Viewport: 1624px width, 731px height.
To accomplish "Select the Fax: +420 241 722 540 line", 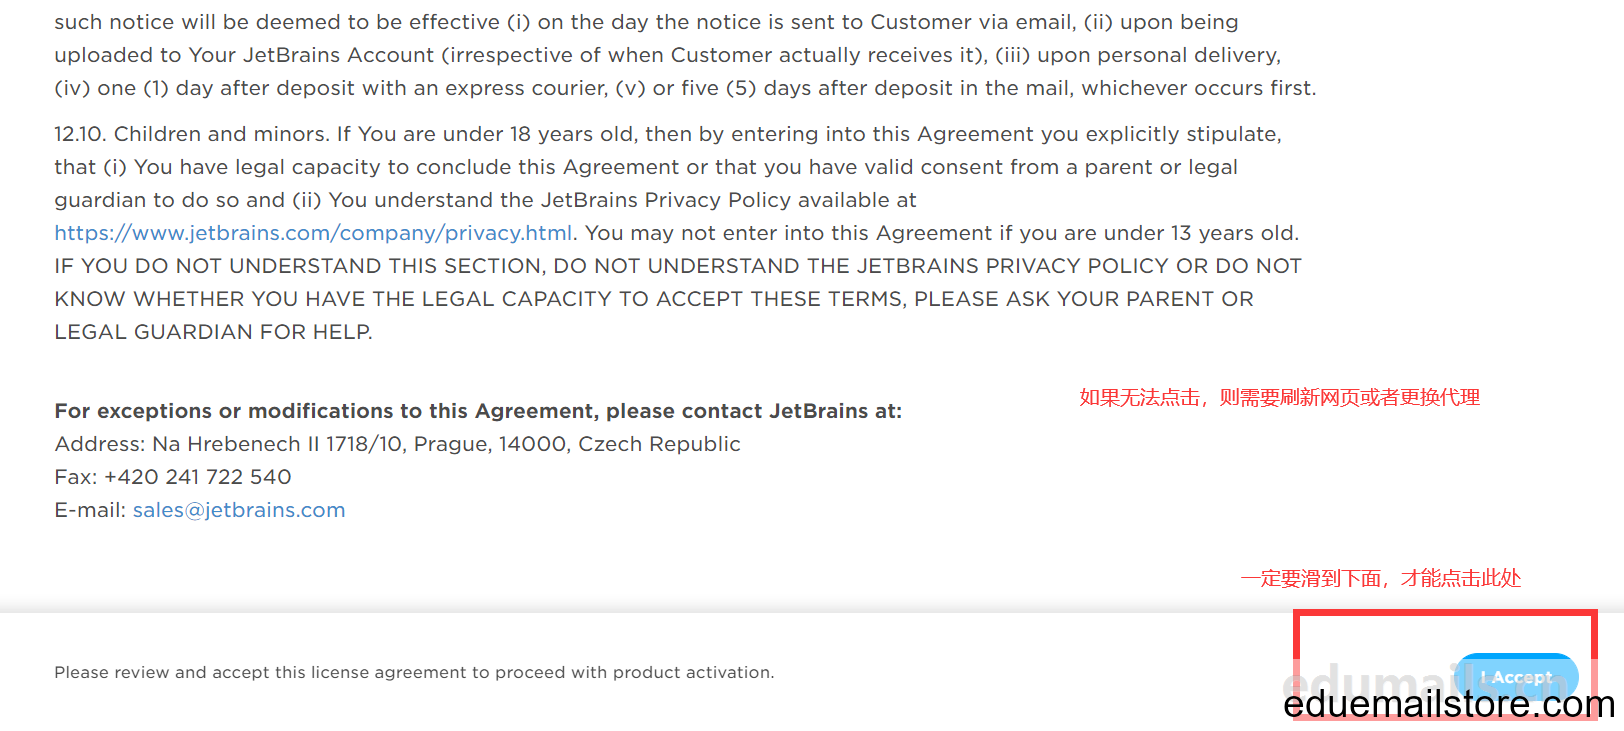I will 173,477.
